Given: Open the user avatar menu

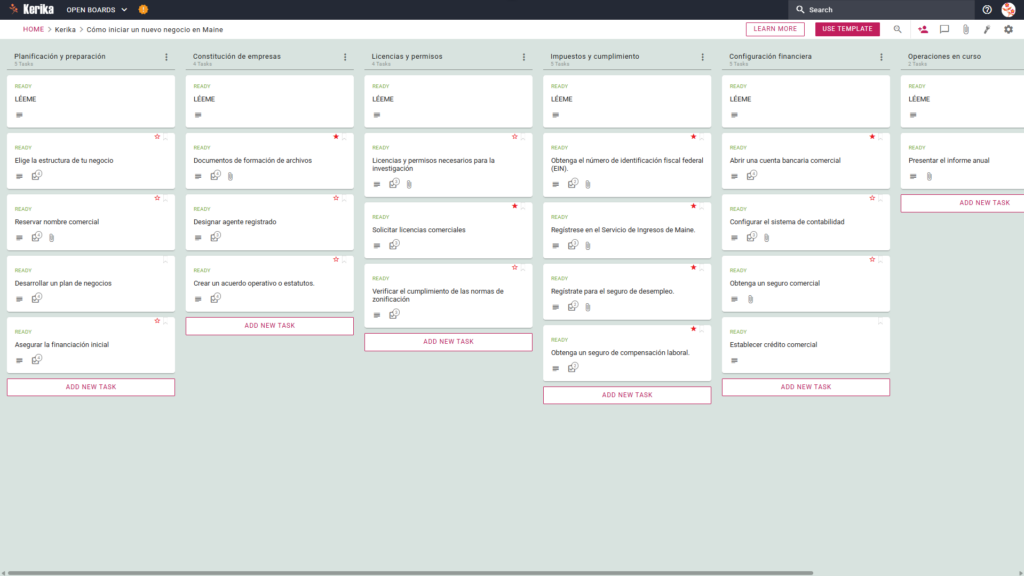Looking at the screenshot, I should [1008, 10].
